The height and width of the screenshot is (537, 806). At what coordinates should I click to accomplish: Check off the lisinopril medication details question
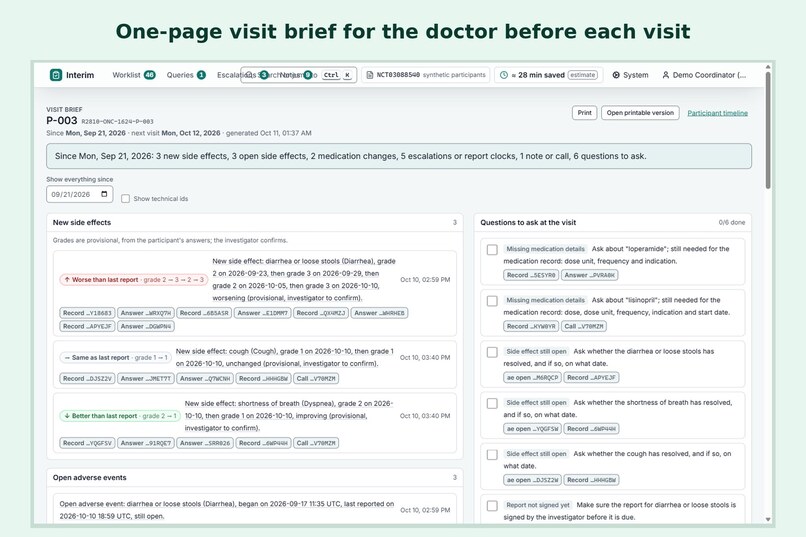(492, 301)
